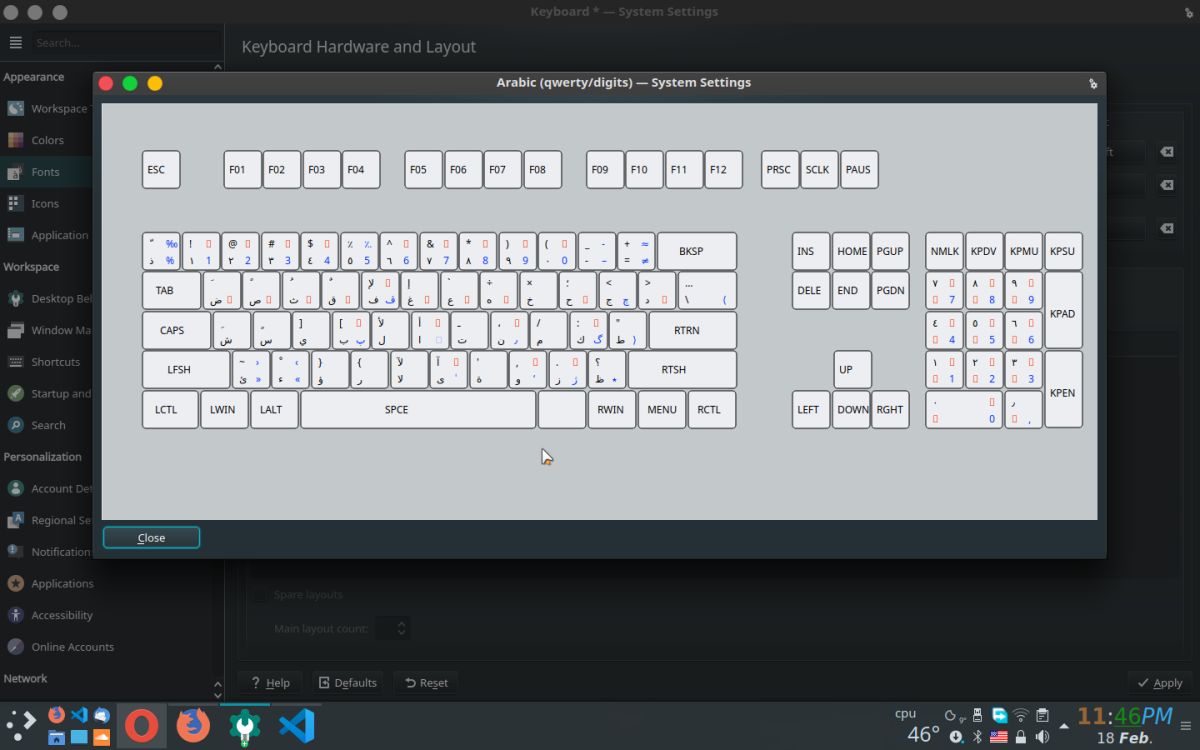Click the ESC key in keyboard preview
The width and height of the screenshot is (1200, 750).
coord(161,170)
